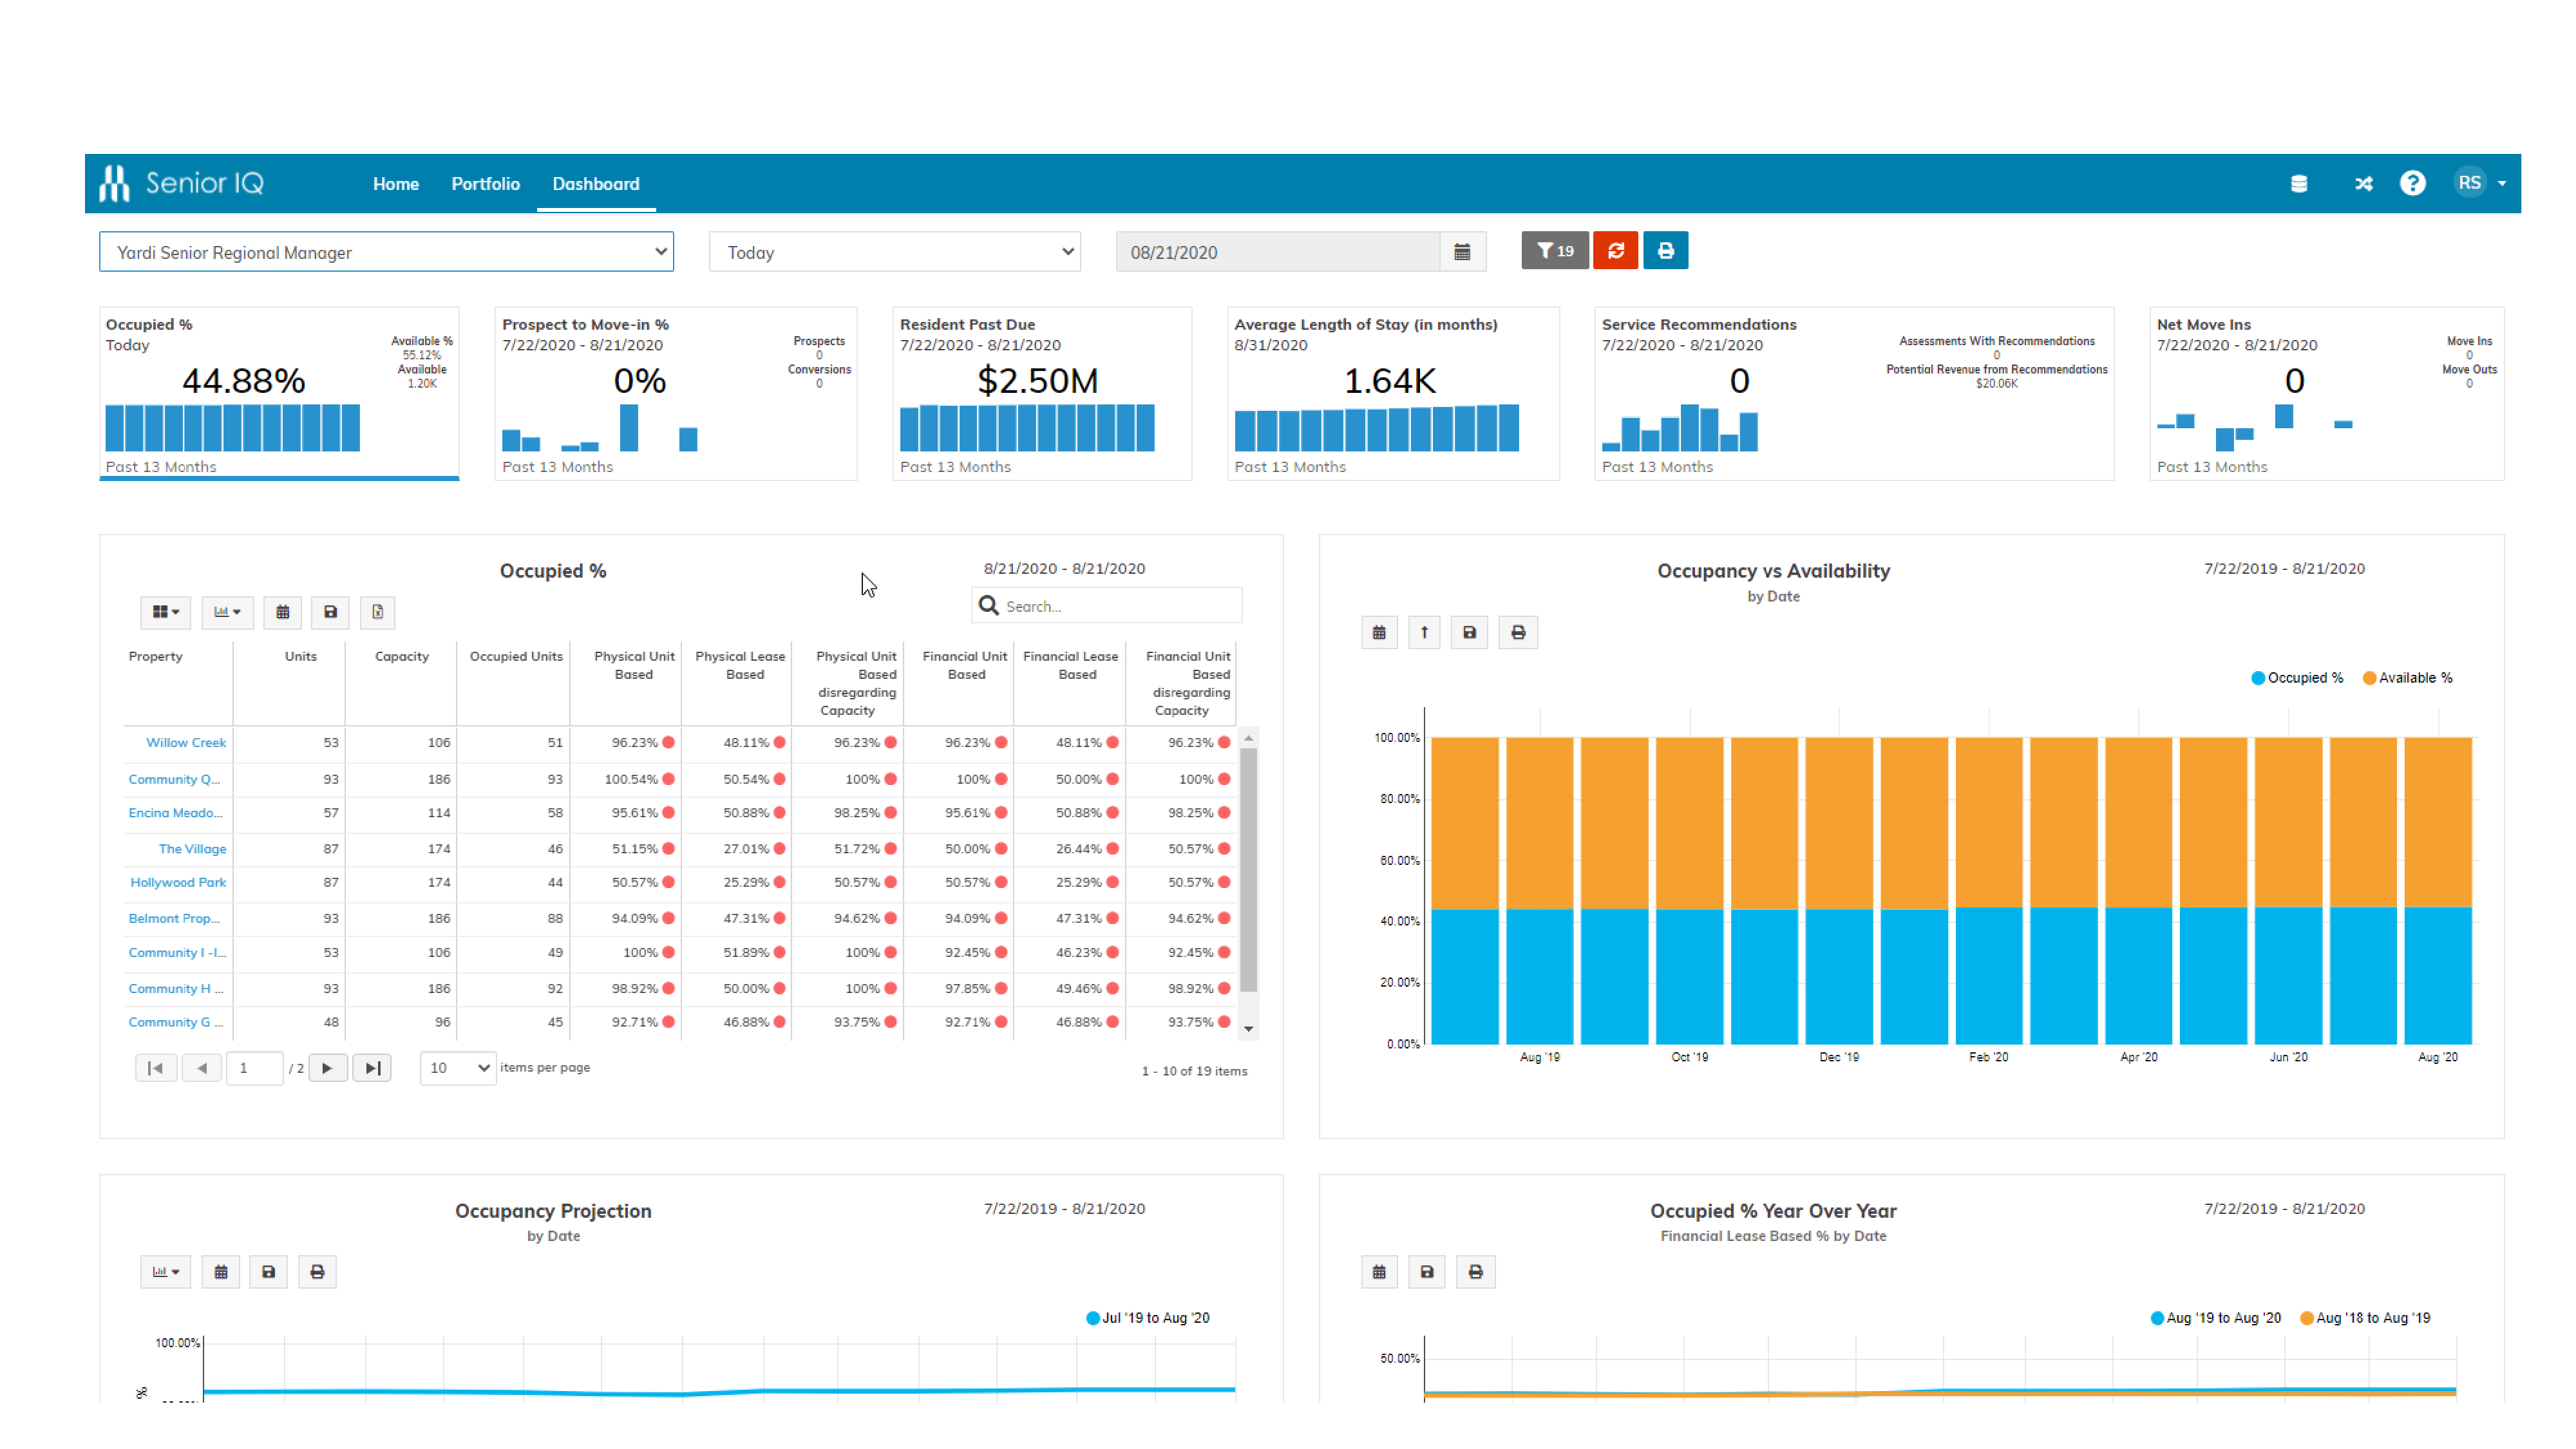Select Average Length of Stay card
Screen dimensions: 2576x1449
tap(1393, 394)
